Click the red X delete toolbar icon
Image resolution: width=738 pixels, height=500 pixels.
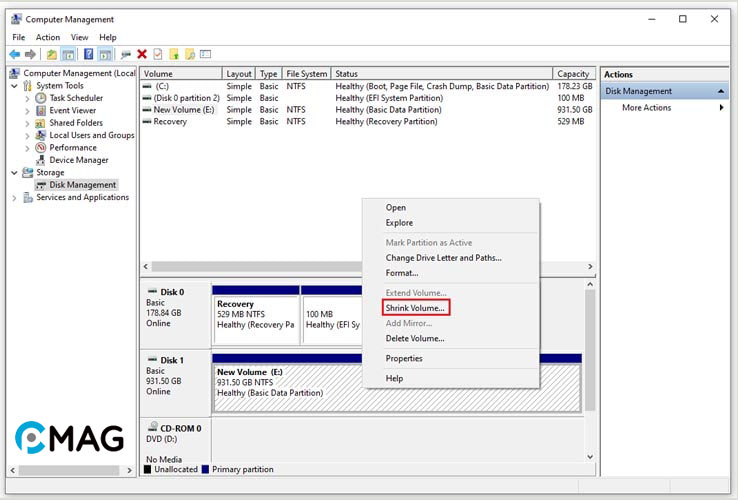142,54
